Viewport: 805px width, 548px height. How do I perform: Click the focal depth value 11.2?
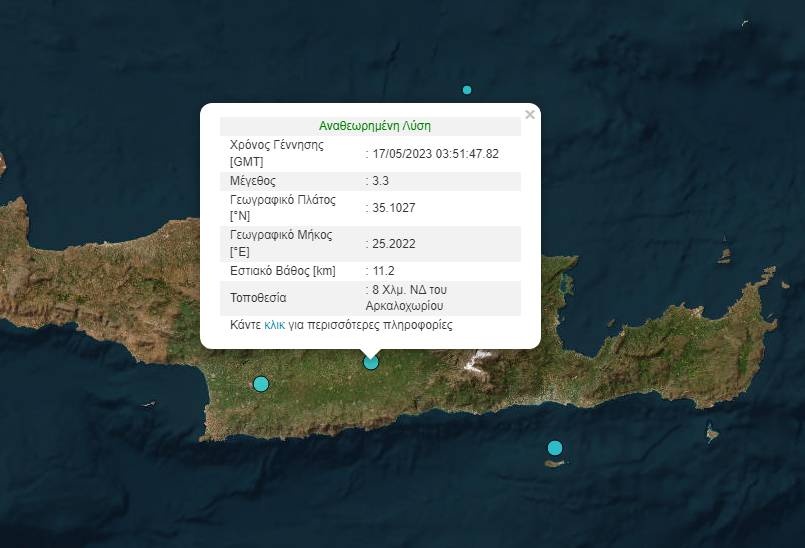383,271
